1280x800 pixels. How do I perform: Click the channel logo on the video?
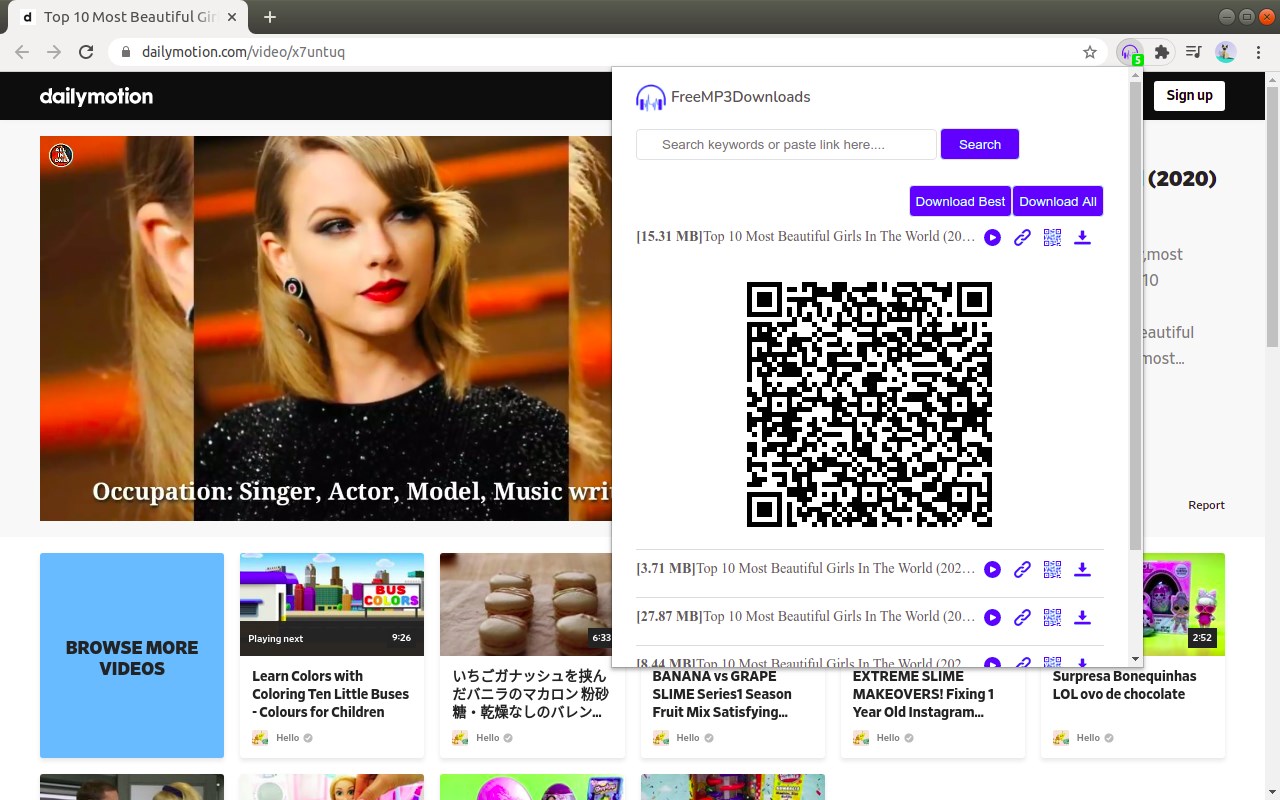[61, 155]
